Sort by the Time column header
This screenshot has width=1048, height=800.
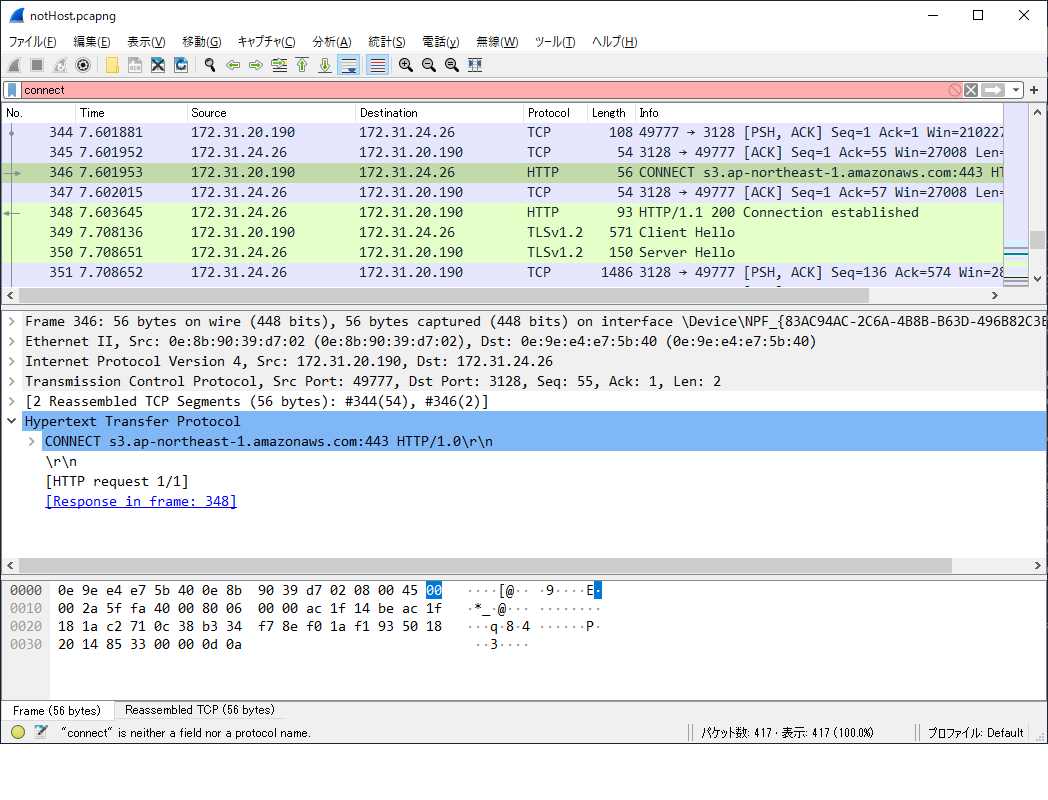pyautogui.click(x=132, y=113)
